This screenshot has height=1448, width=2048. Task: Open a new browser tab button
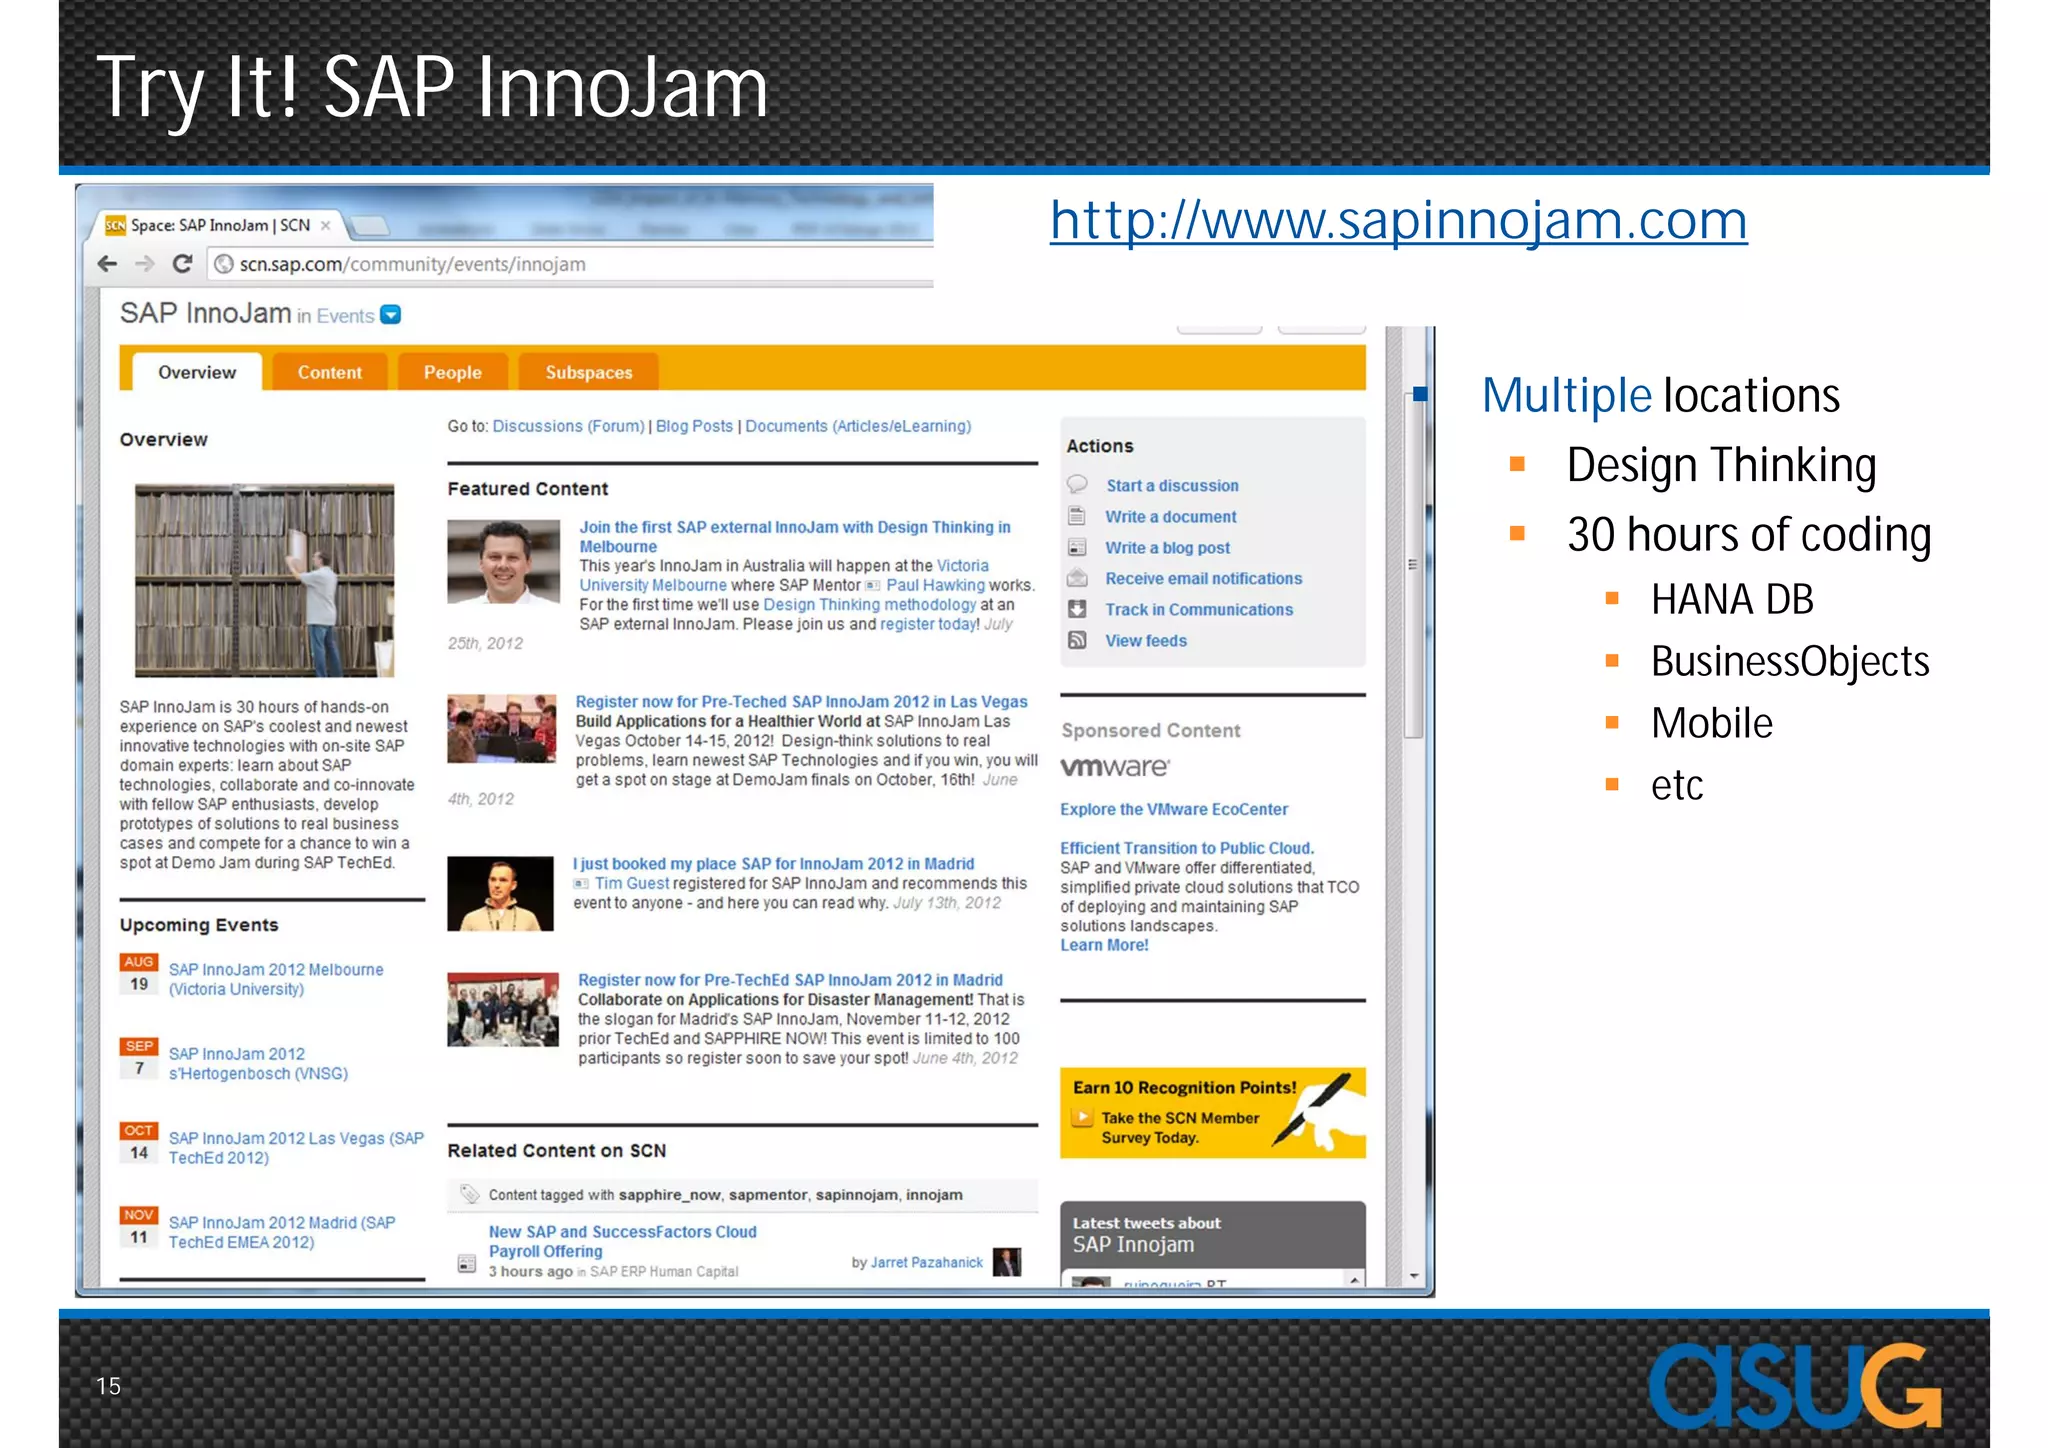(368, 226)
